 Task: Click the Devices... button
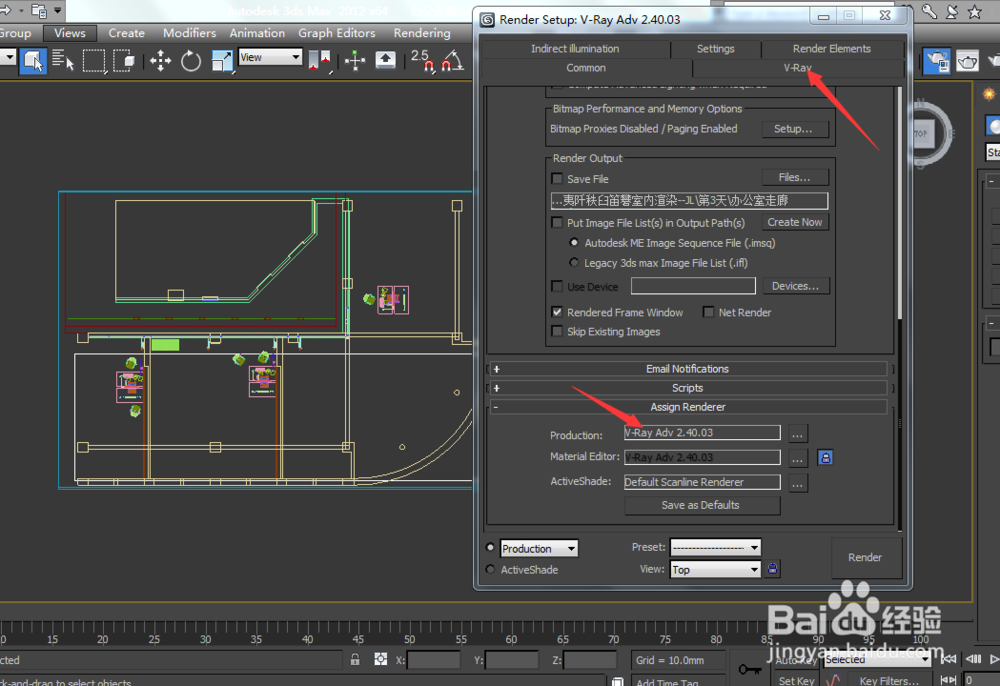point(795,286)
